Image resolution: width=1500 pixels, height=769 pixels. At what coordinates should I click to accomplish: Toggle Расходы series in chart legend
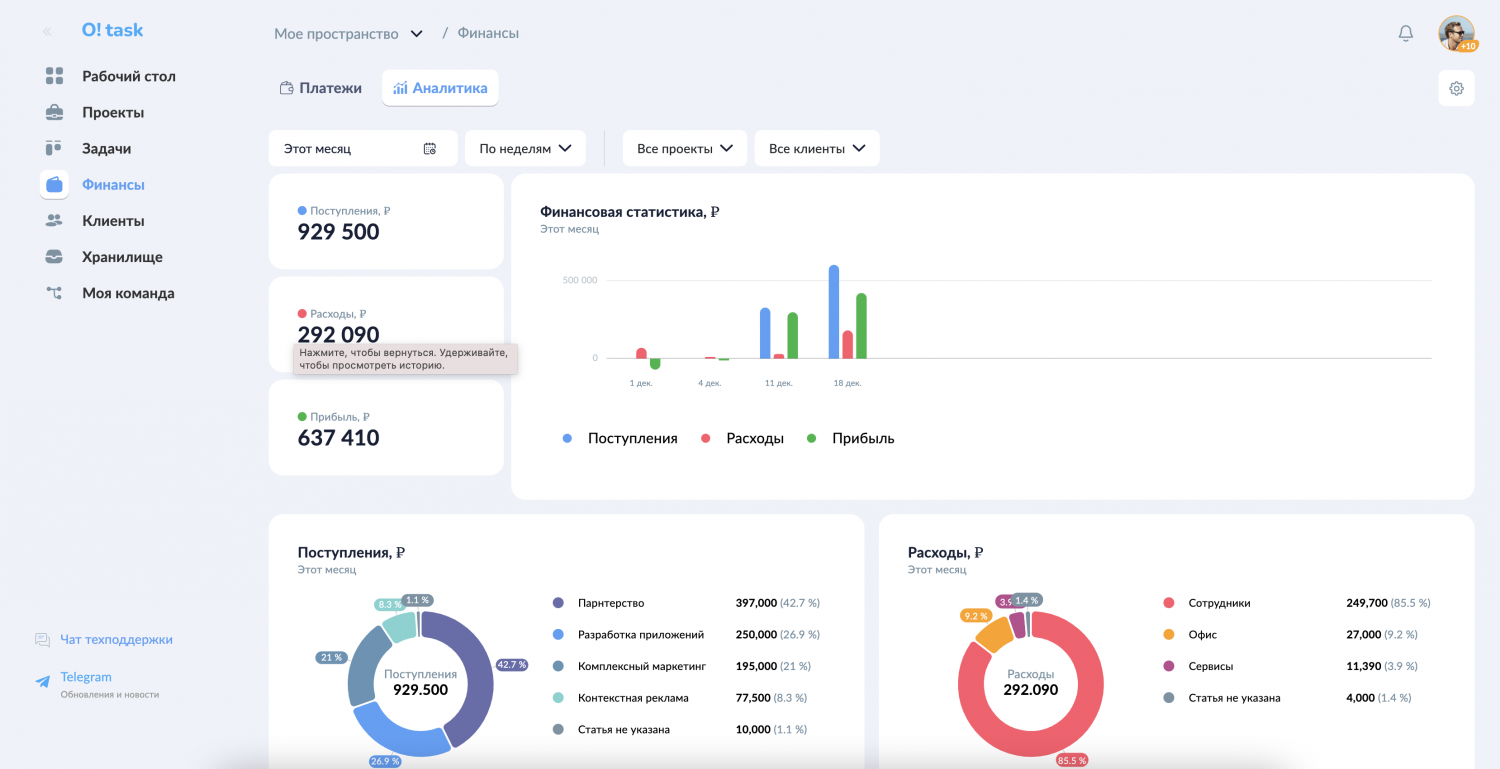(743, 438)
